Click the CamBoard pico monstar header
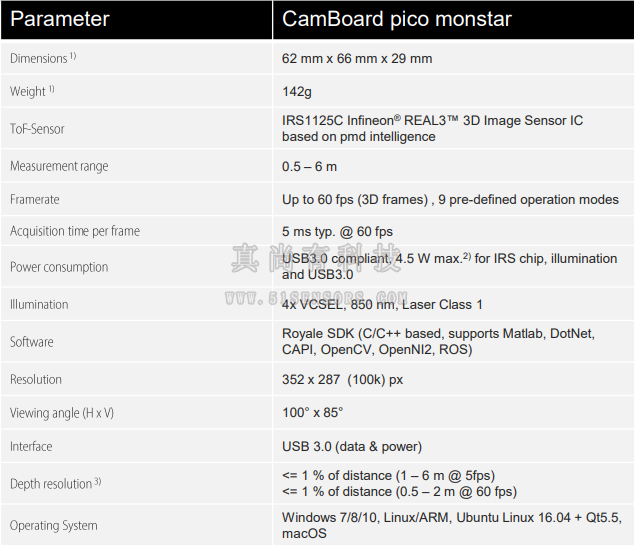The image size is (634, 551). click(397, 19)
